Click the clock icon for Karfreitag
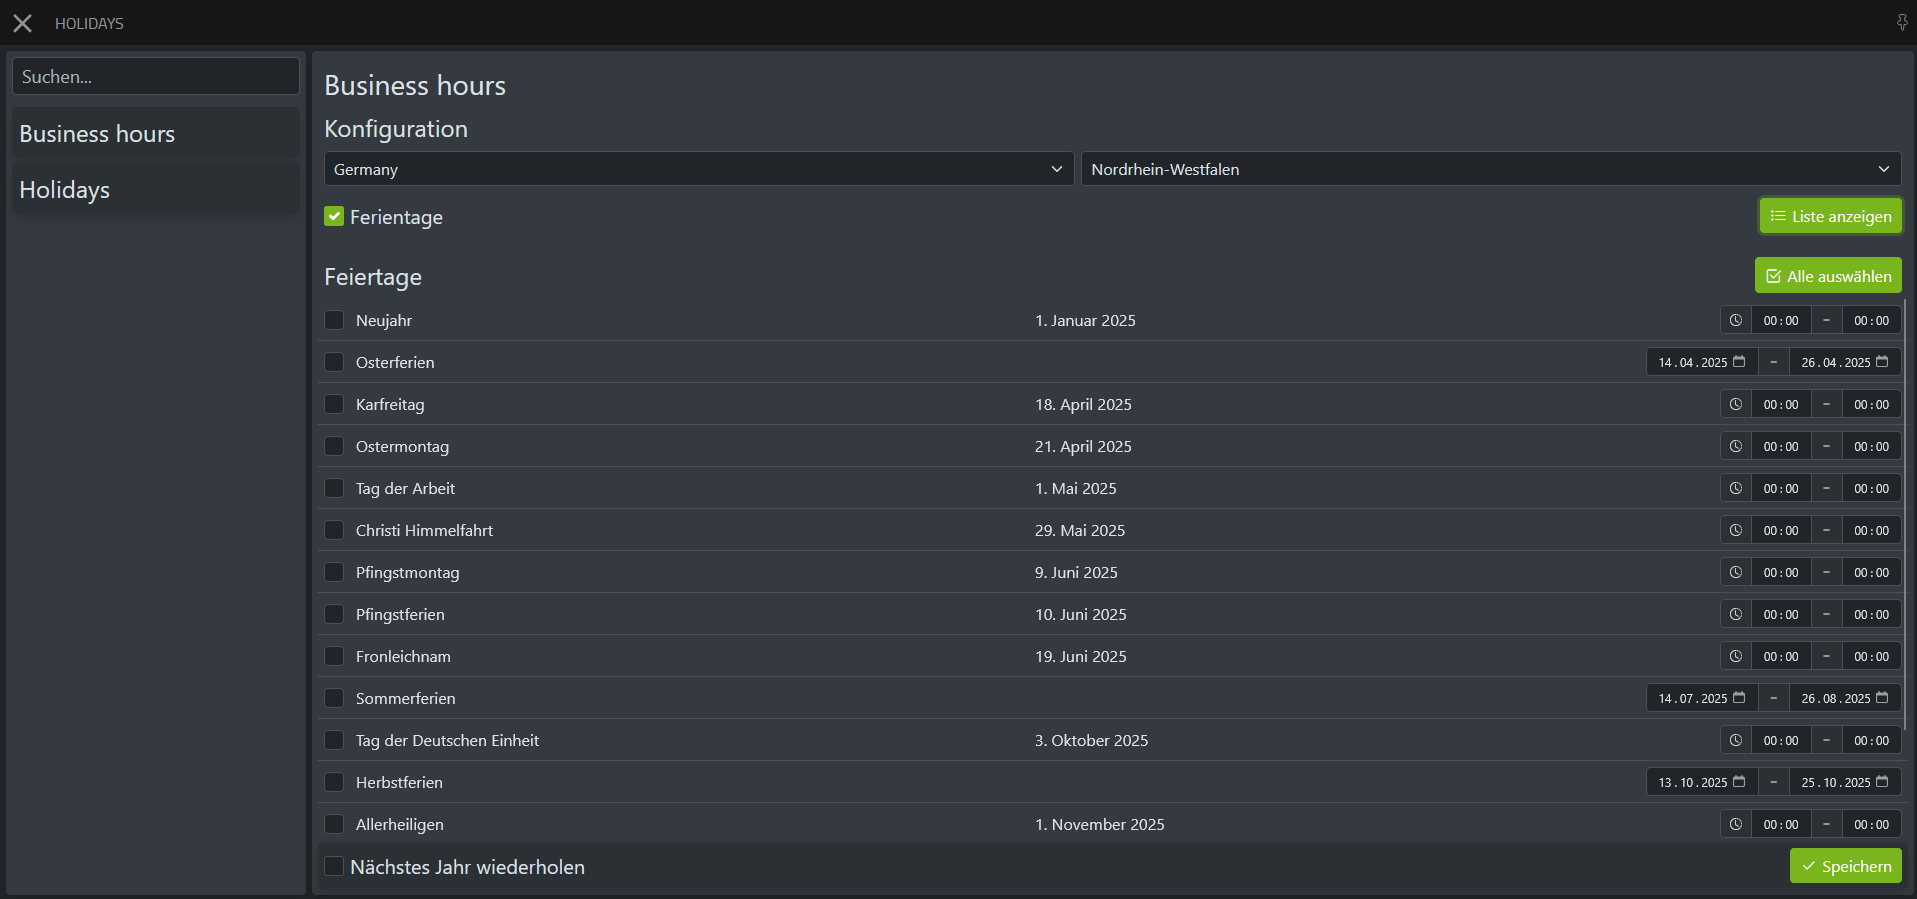Screen dimensions: 1917x899 click(x=1735, y=405)
